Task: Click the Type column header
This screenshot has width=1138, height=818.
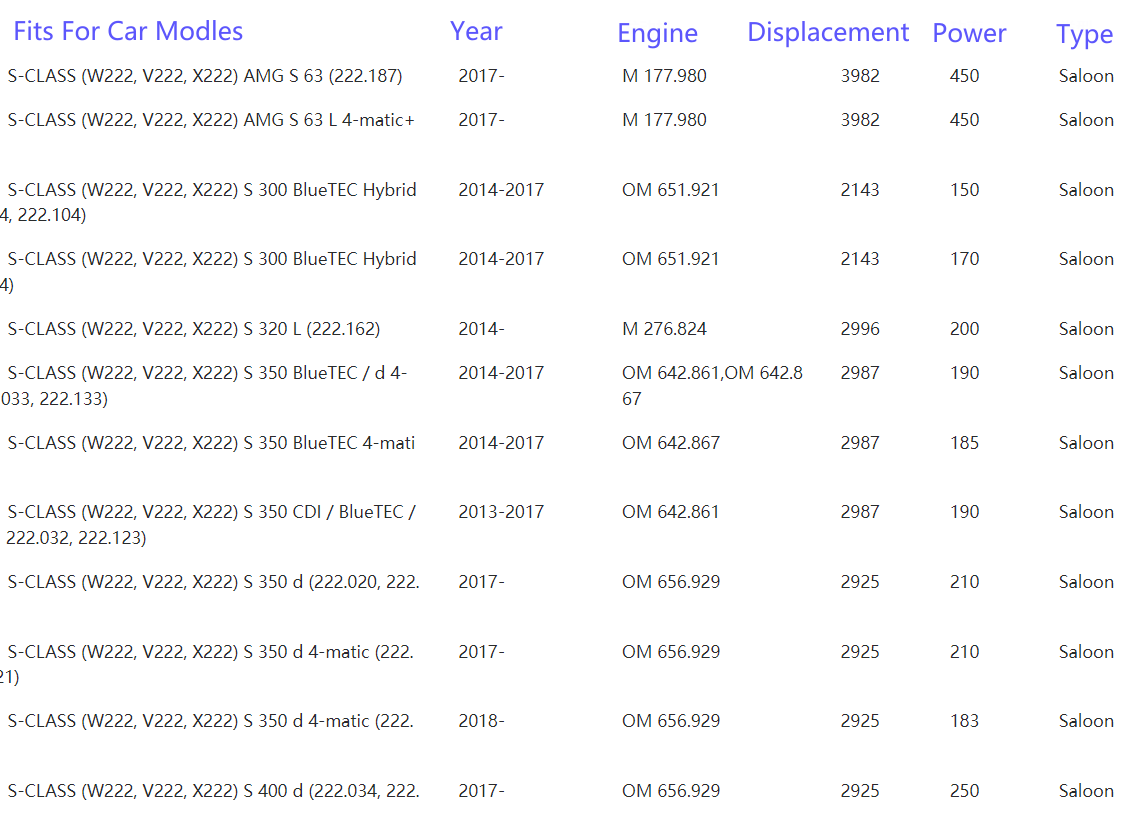Action: pos(1084,34)
